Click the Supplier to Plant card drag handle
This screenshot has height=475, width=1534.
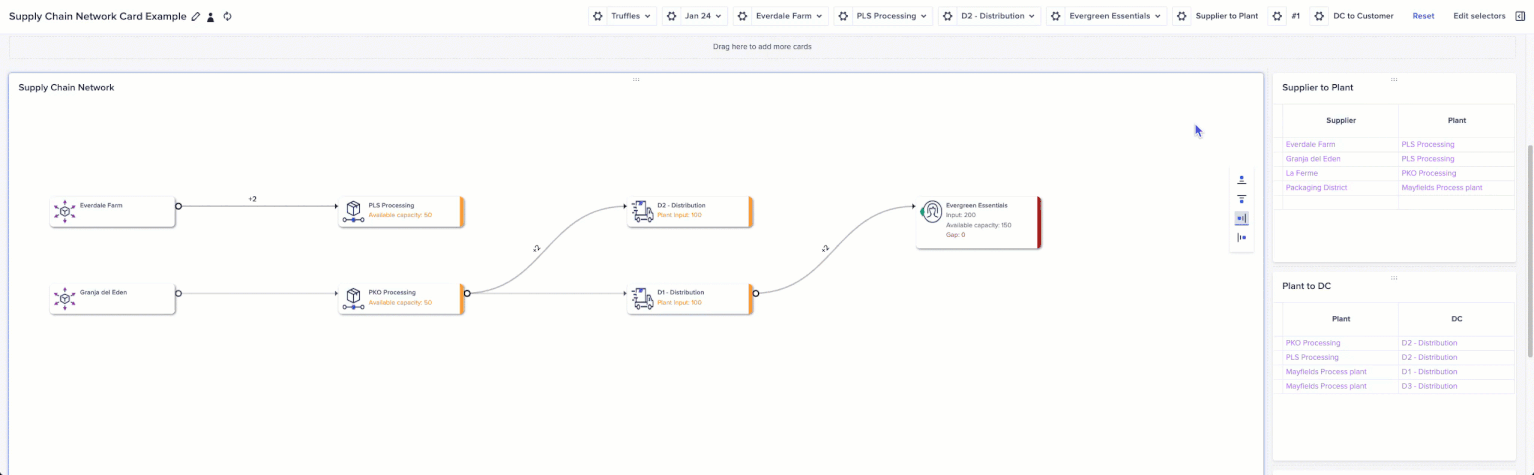tap(1394, 79)
